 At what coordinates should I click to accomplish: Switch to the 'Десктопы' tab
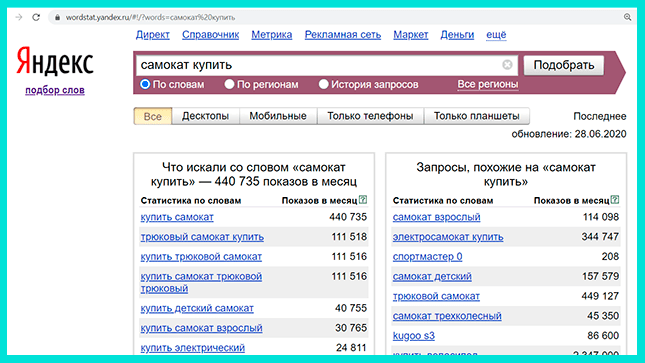pyautogui.click(x=205, y=116)
